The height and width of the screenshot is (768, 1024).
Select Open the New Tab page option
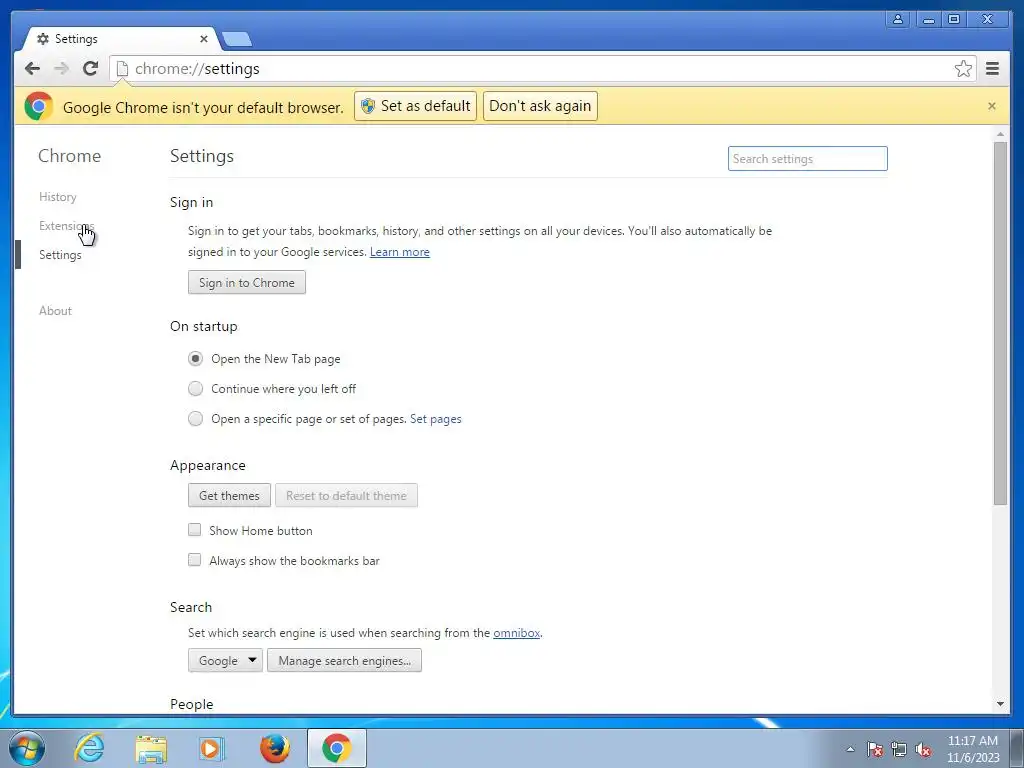pos(195,359)
